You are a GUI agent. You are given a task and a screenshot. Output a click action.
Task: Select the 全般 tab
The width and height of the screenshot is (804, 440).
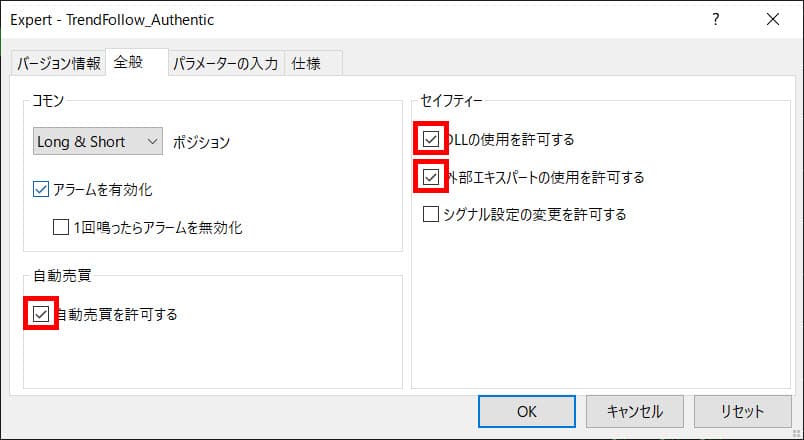pos(128,63)
